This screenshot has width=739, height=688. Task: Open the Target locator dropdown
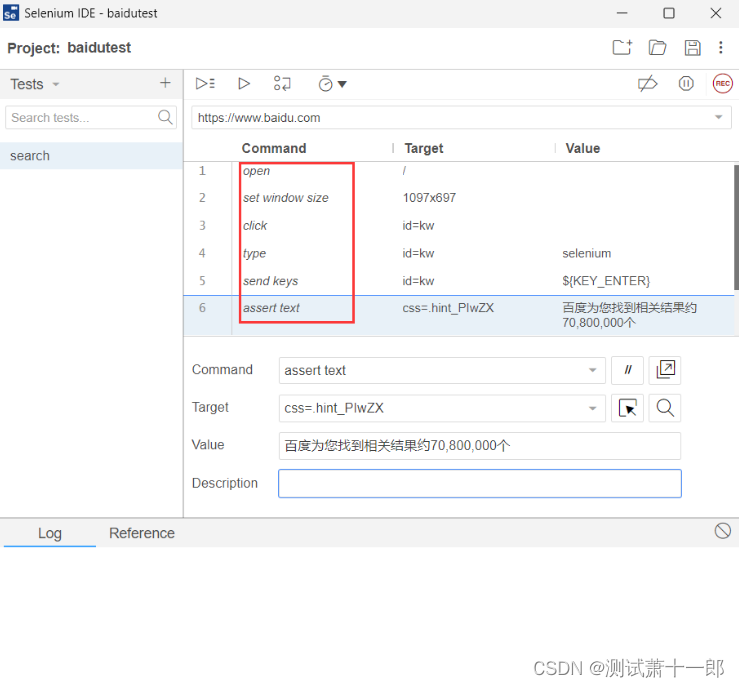tap(592, 408)
